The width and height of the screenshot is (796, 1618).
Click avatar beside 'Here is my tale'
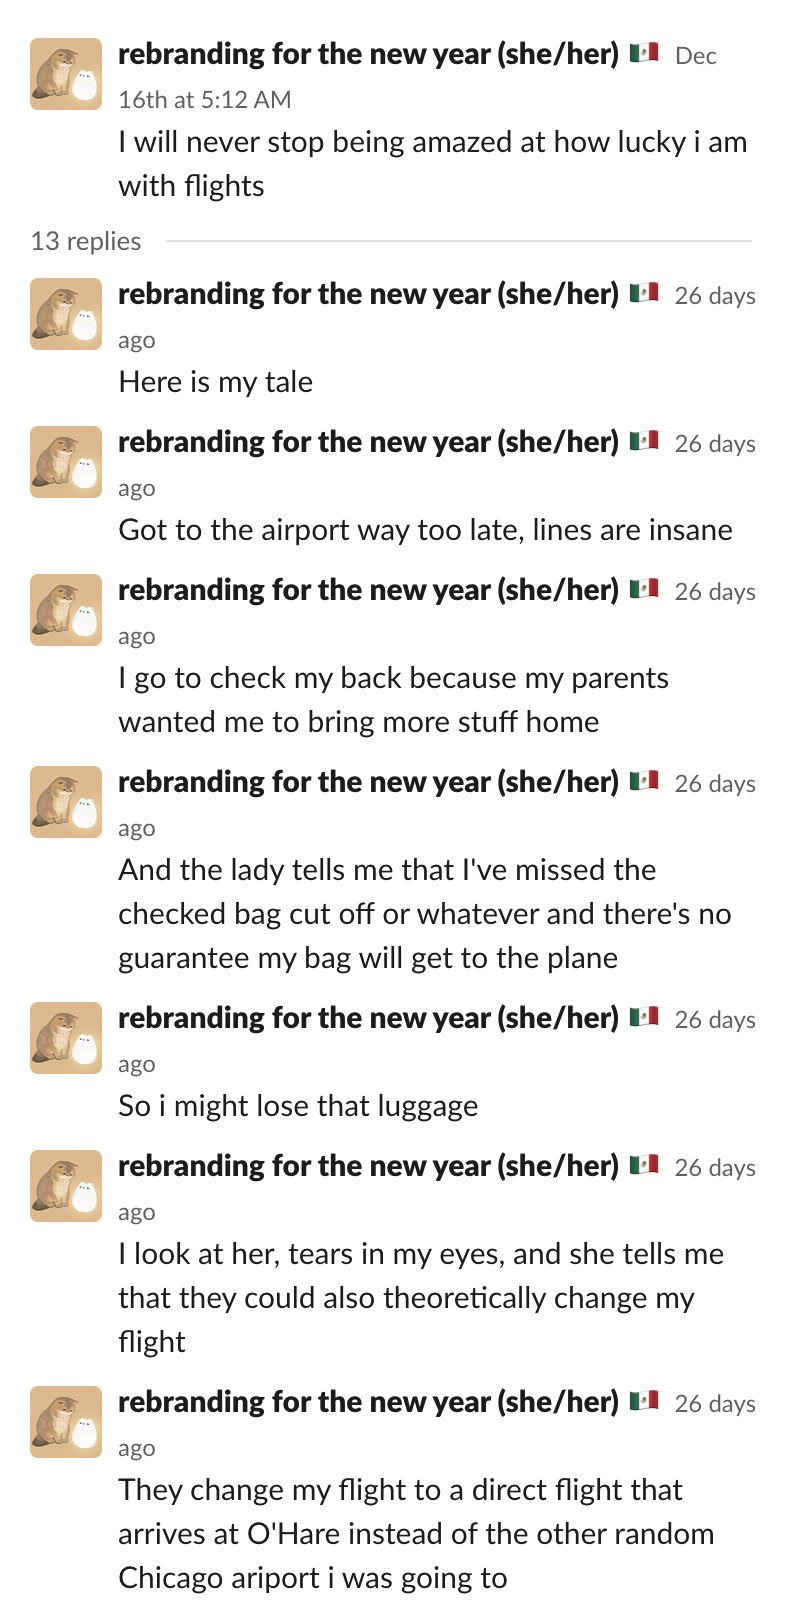[66, 314]
